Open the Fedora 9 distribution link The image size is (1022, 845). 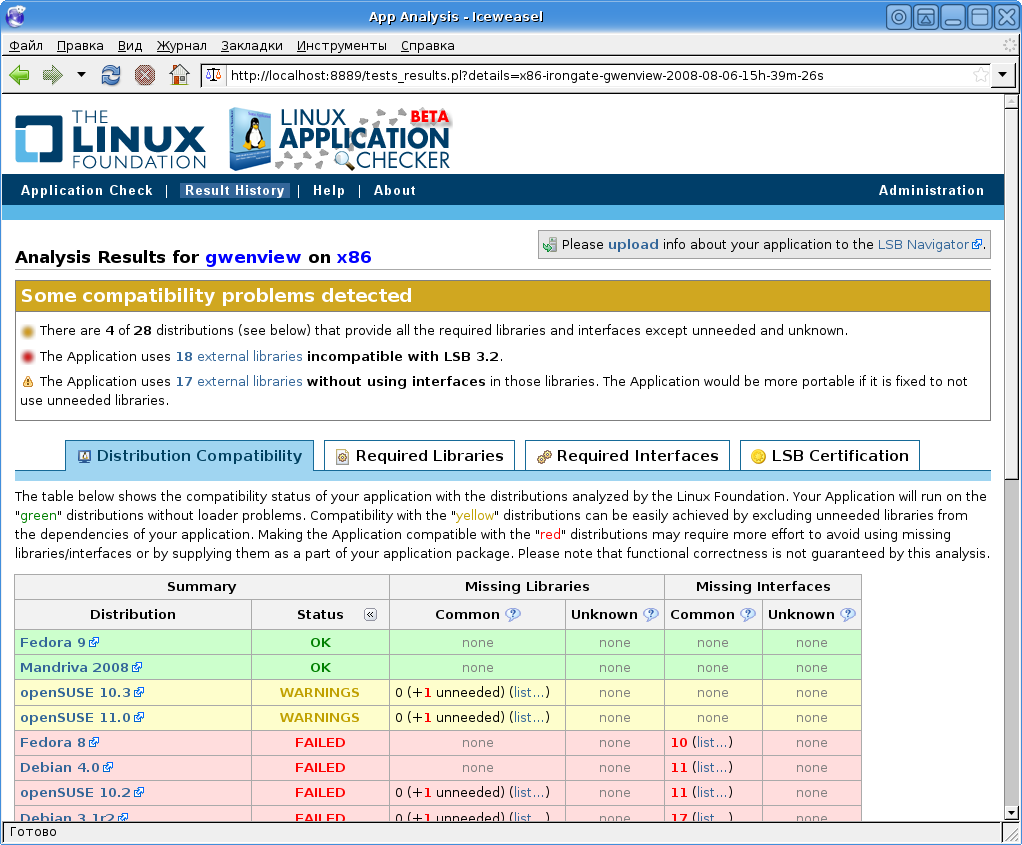coord(53,642)
